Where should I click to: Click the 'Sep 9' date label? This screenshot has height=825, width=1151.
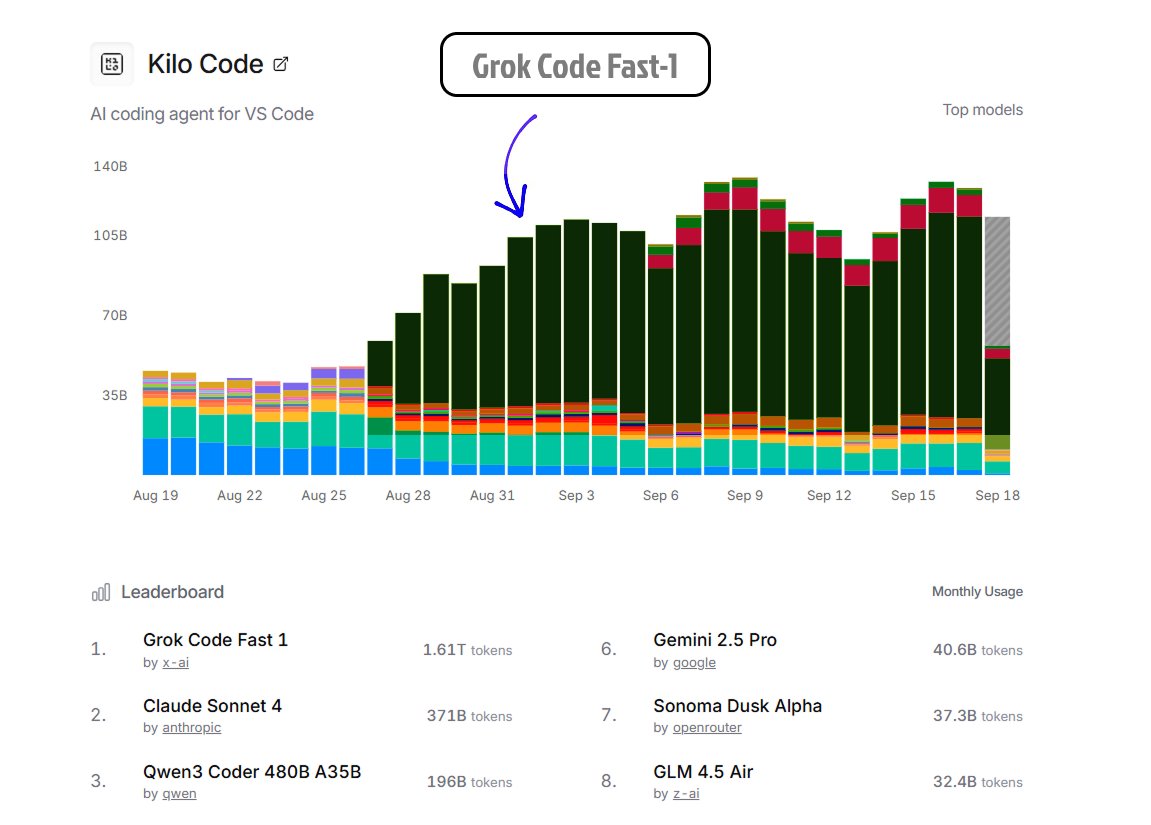click(x=744, y=495)
